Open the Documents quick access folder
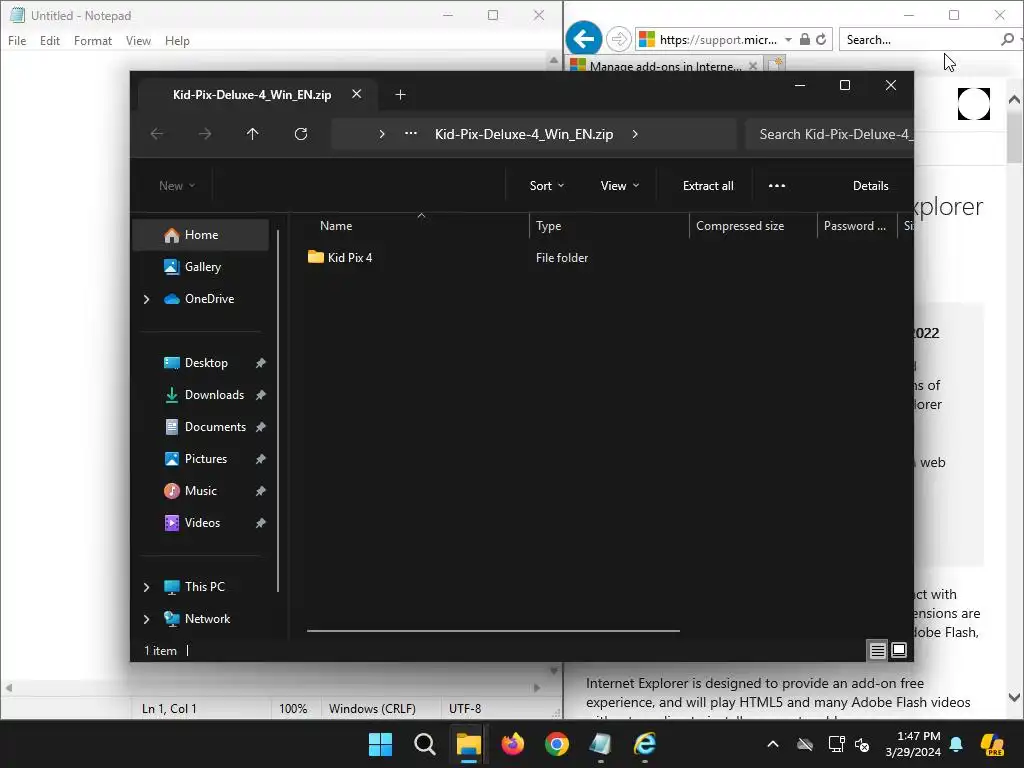The image size is (1024, 768). [215, 426]
